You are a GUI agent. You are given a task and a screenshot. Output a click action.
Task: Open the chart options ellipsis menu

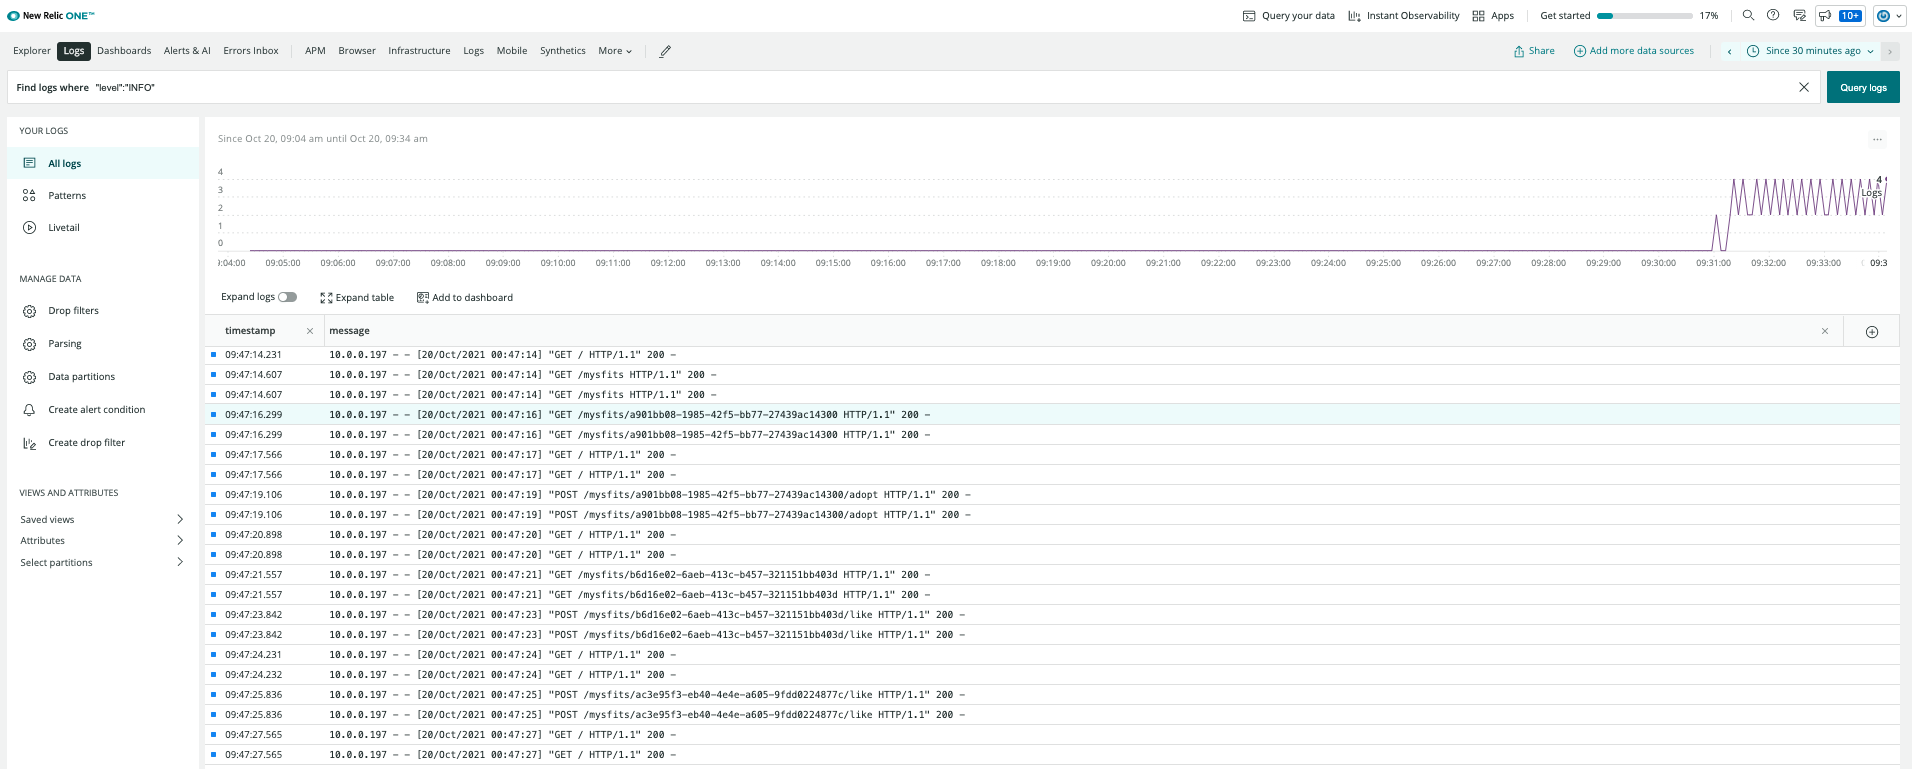tap(1877, 140)
